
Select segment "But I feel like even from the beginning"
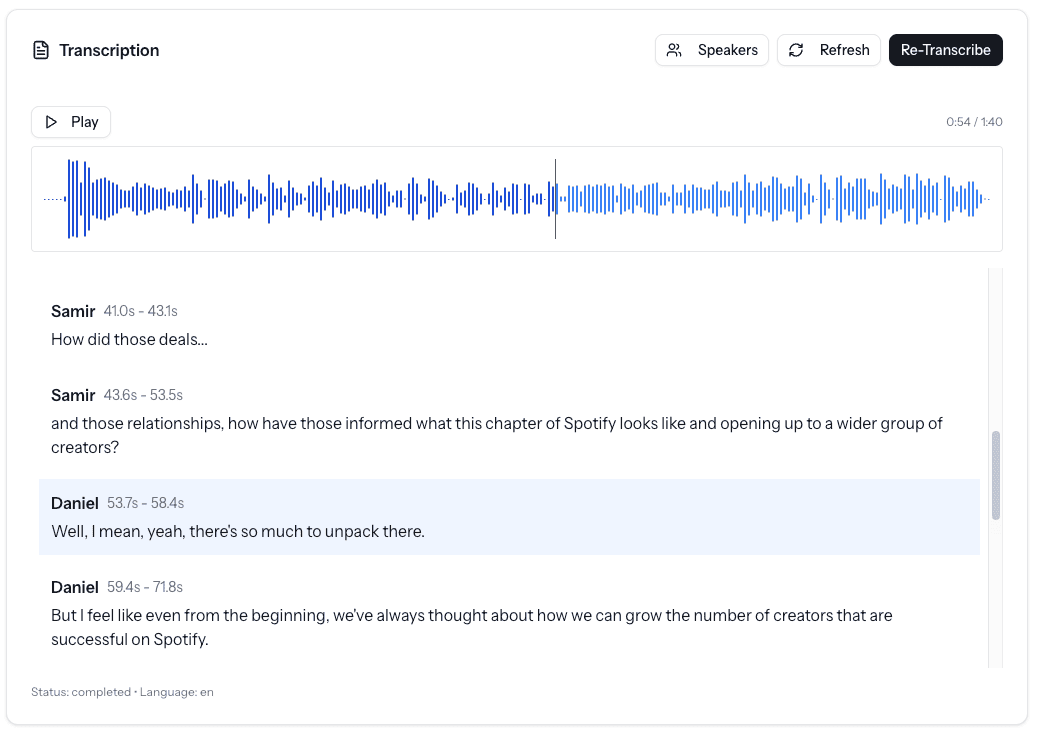tap(509, 614)
